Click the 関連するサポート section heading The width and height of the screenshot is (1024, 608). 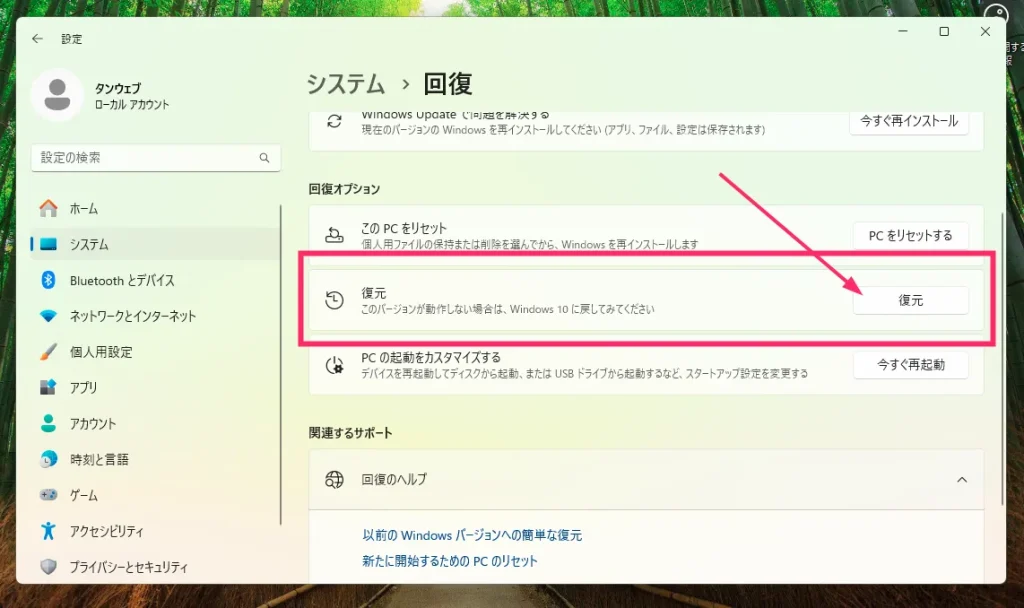point(351,433)
